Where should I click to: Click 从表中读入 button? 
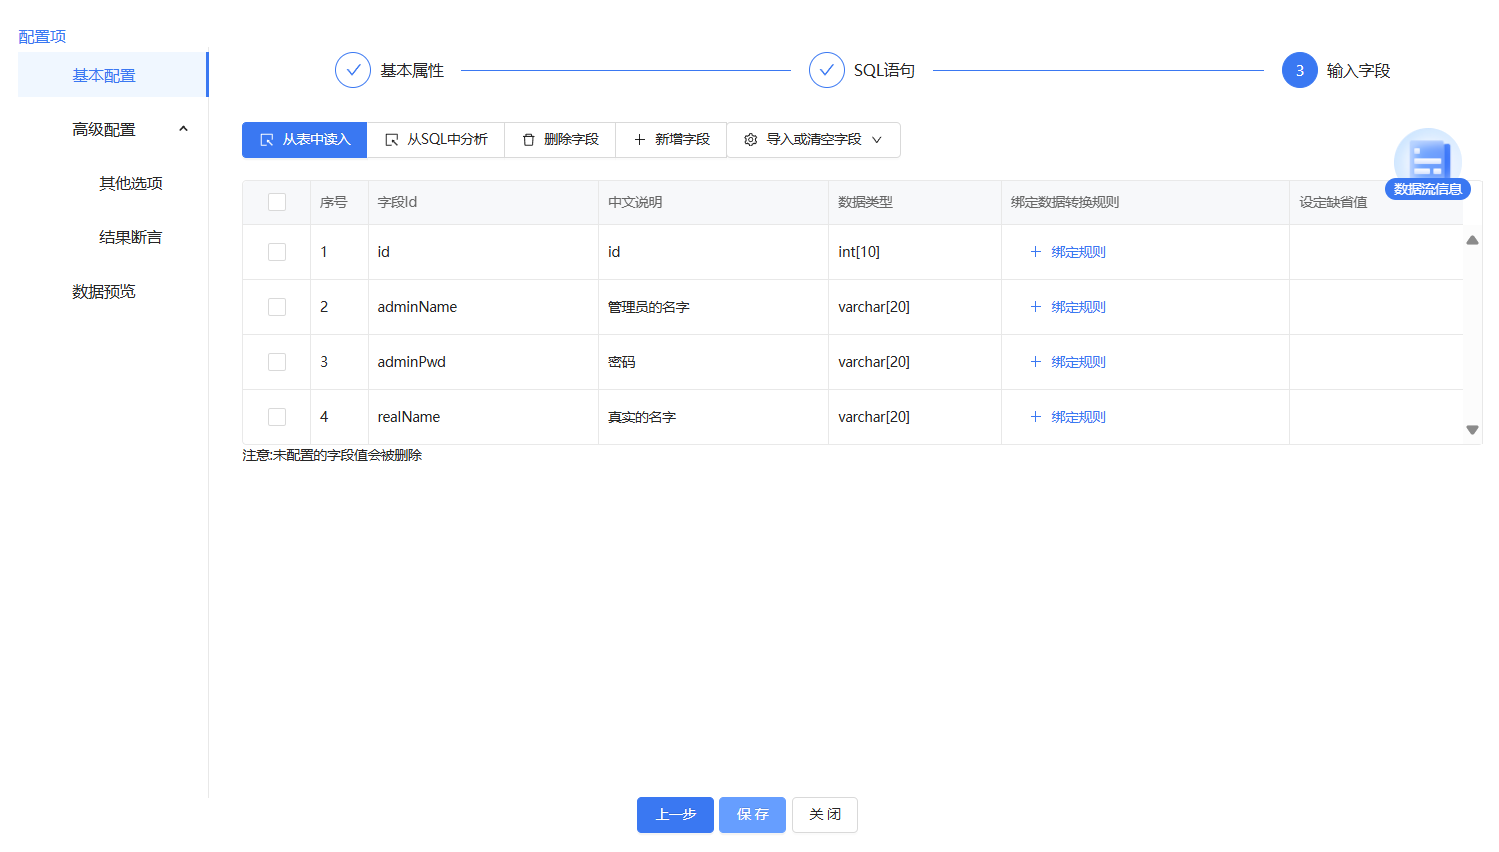point(305,140)
